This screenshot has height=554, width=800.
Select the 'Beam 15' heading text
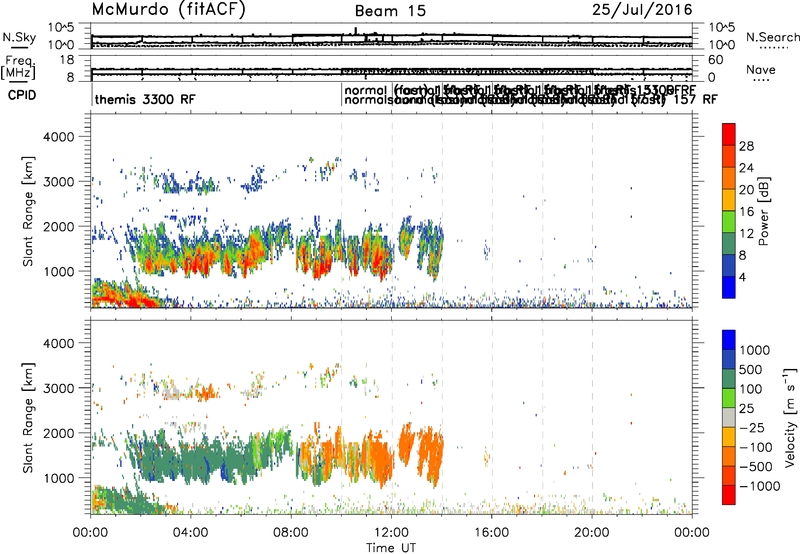click(390, 11)
